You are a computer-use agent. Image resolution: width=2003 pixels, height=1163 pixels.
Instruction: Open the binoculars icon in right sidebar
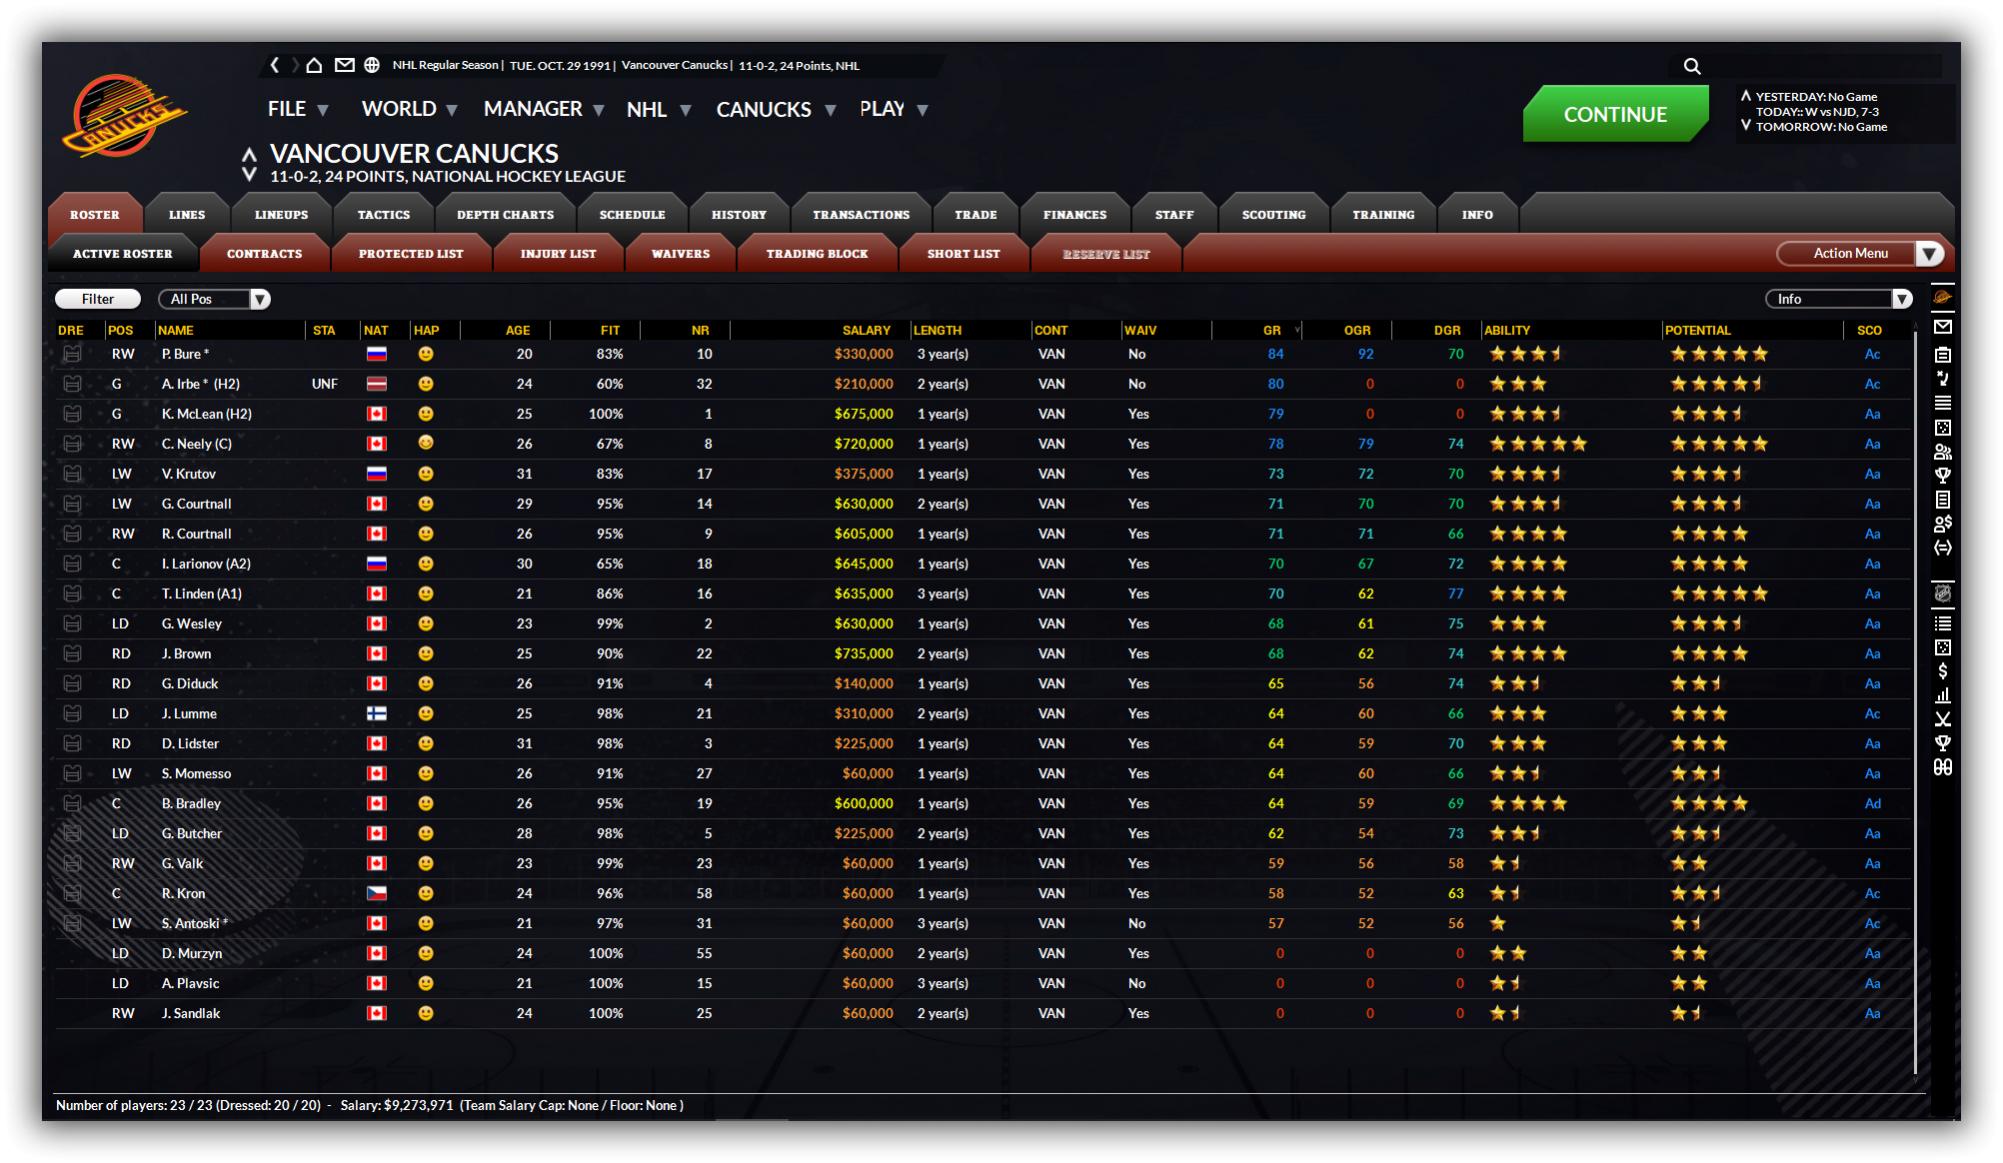tap(1942, 767)
